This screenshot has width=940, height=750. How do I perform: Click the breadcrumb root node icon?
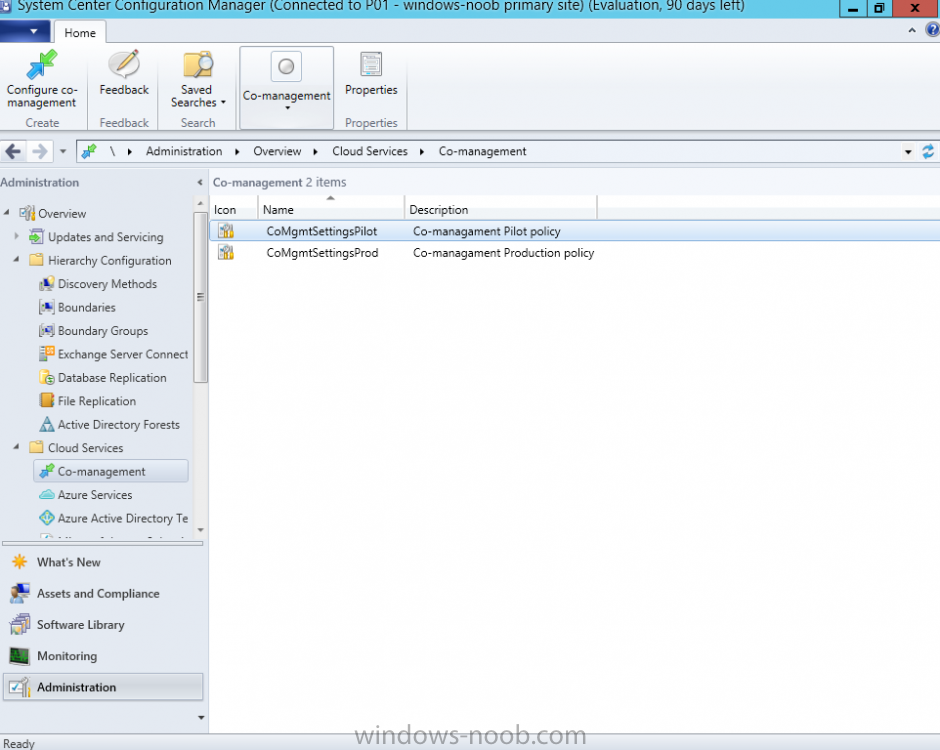point(89,151)
